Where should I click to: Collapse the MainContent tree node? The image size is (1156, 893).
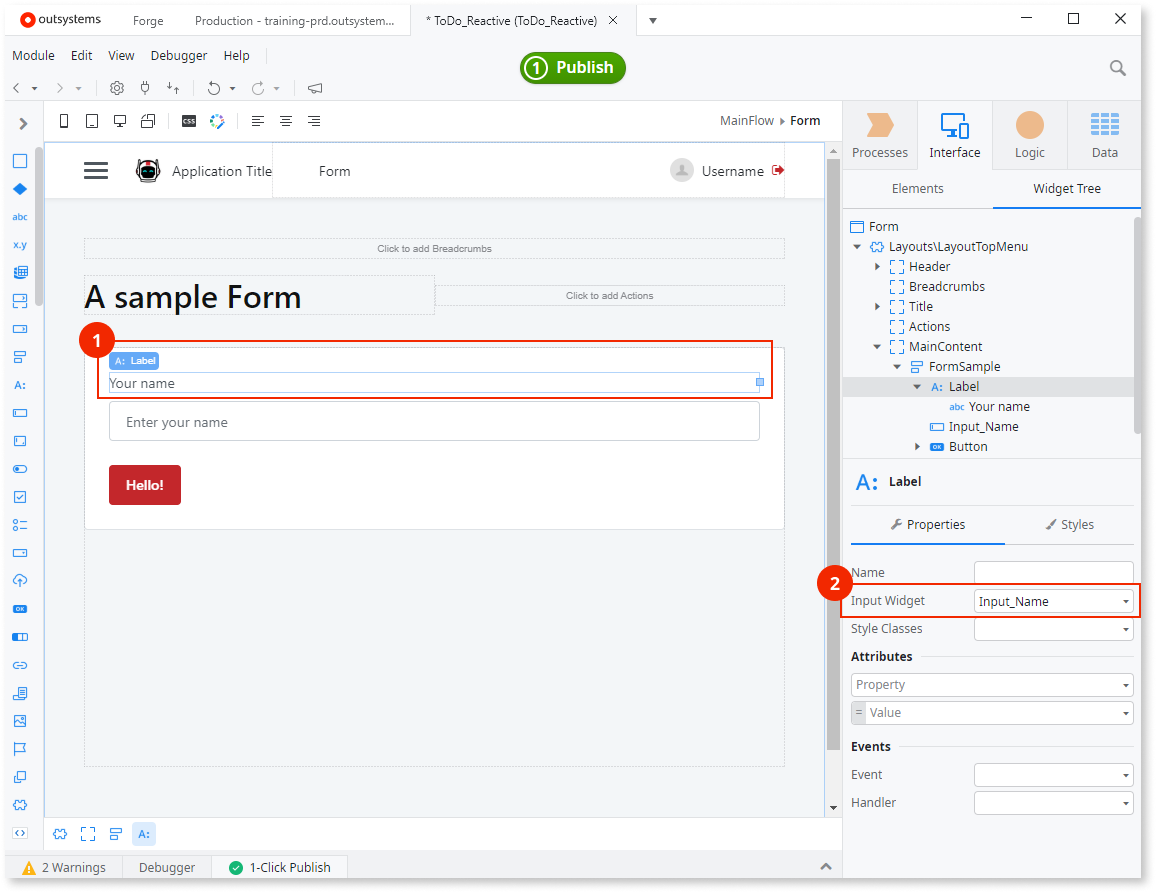point(877,347)
